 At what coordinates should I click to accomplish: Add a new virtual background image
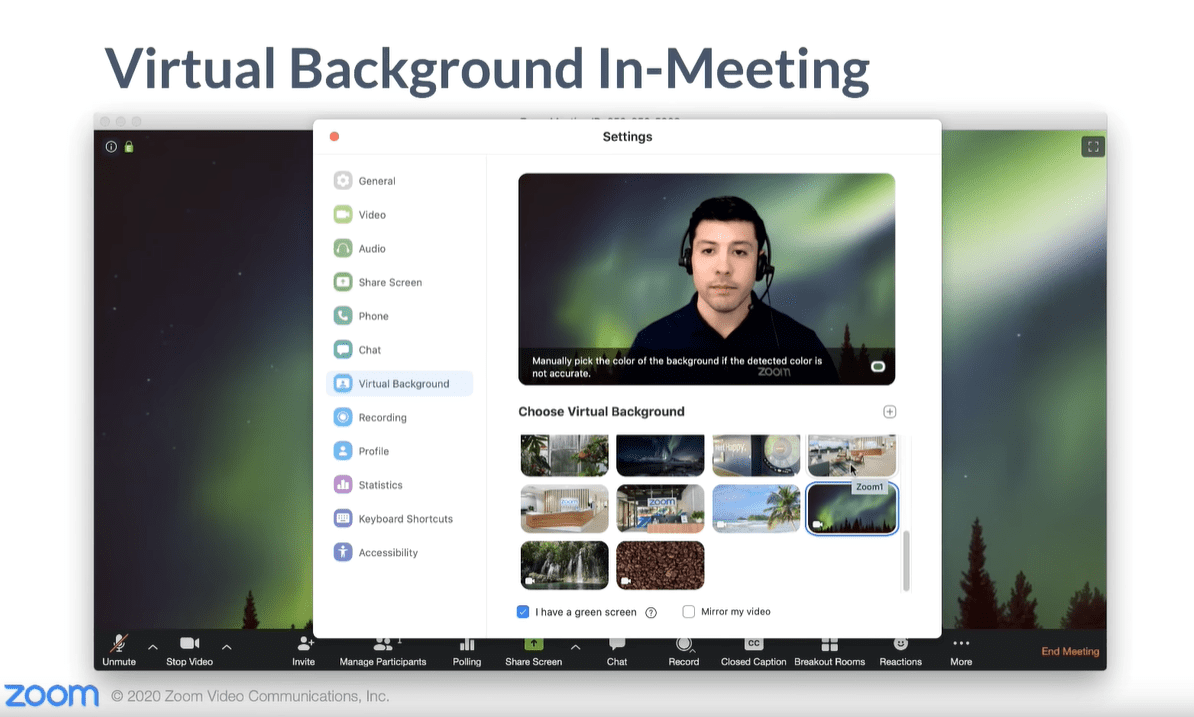(889, 412)
